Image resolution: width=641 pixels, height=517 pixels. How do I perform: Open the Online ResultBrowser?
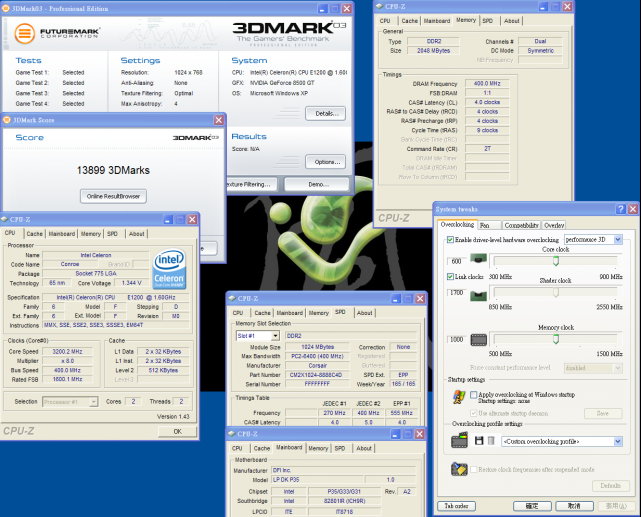click(x=113, y=196)
